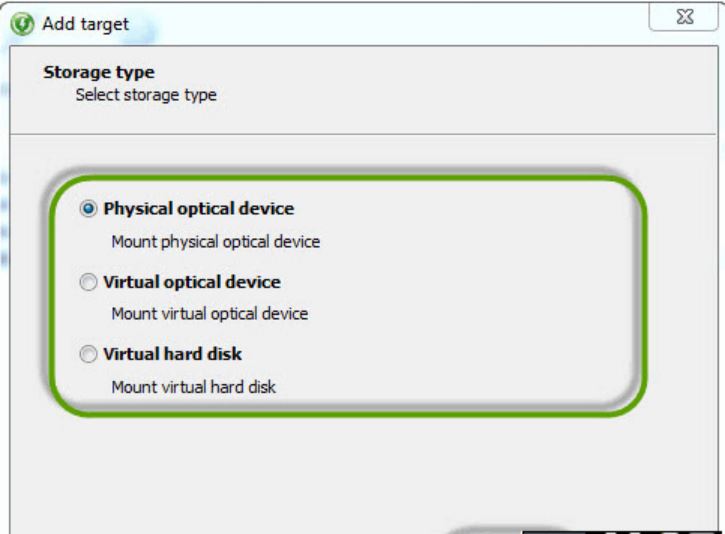Click the bold Virtual hard disk label
This screenshot has width=725, height=534.
click(172, 354)
